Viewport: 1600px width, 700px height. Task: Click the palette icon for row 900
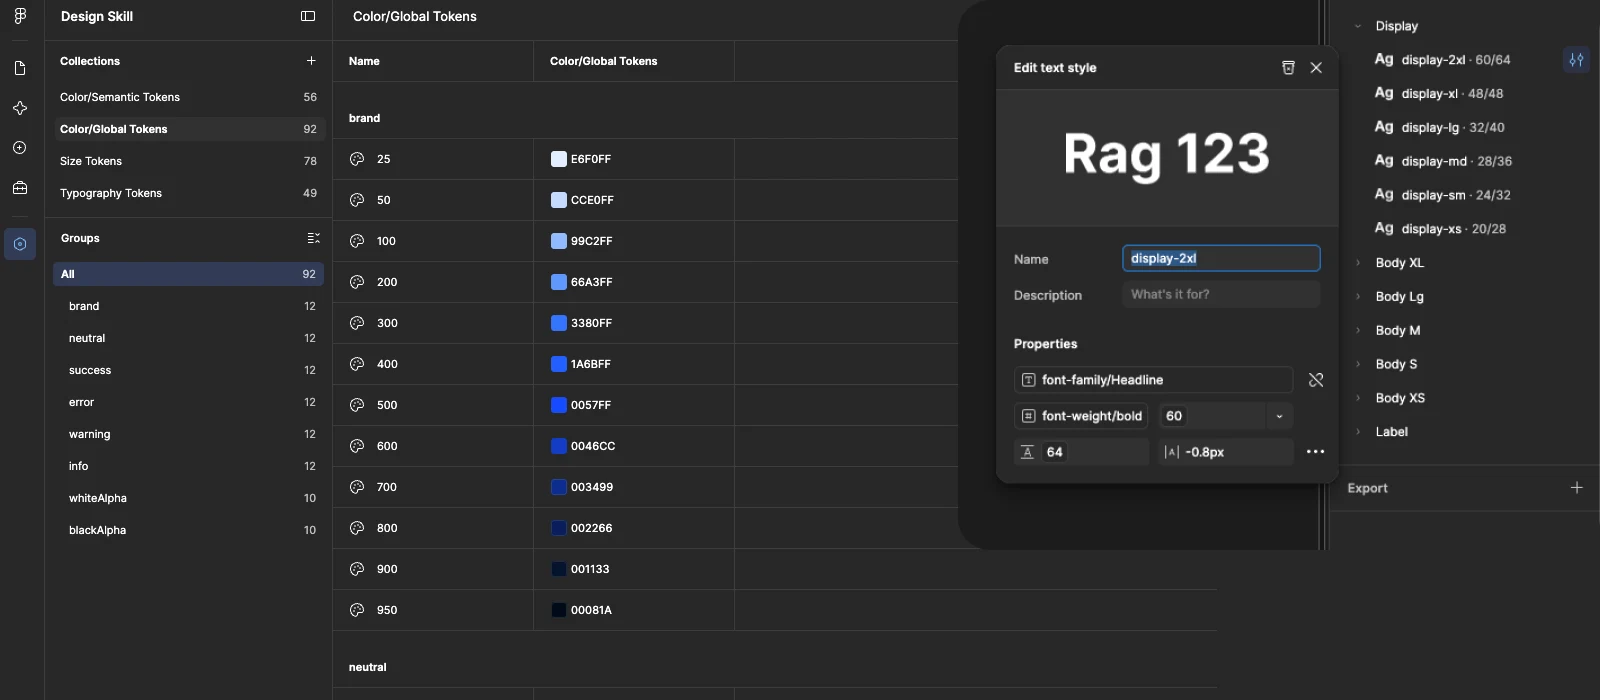(x=357, y=569)
